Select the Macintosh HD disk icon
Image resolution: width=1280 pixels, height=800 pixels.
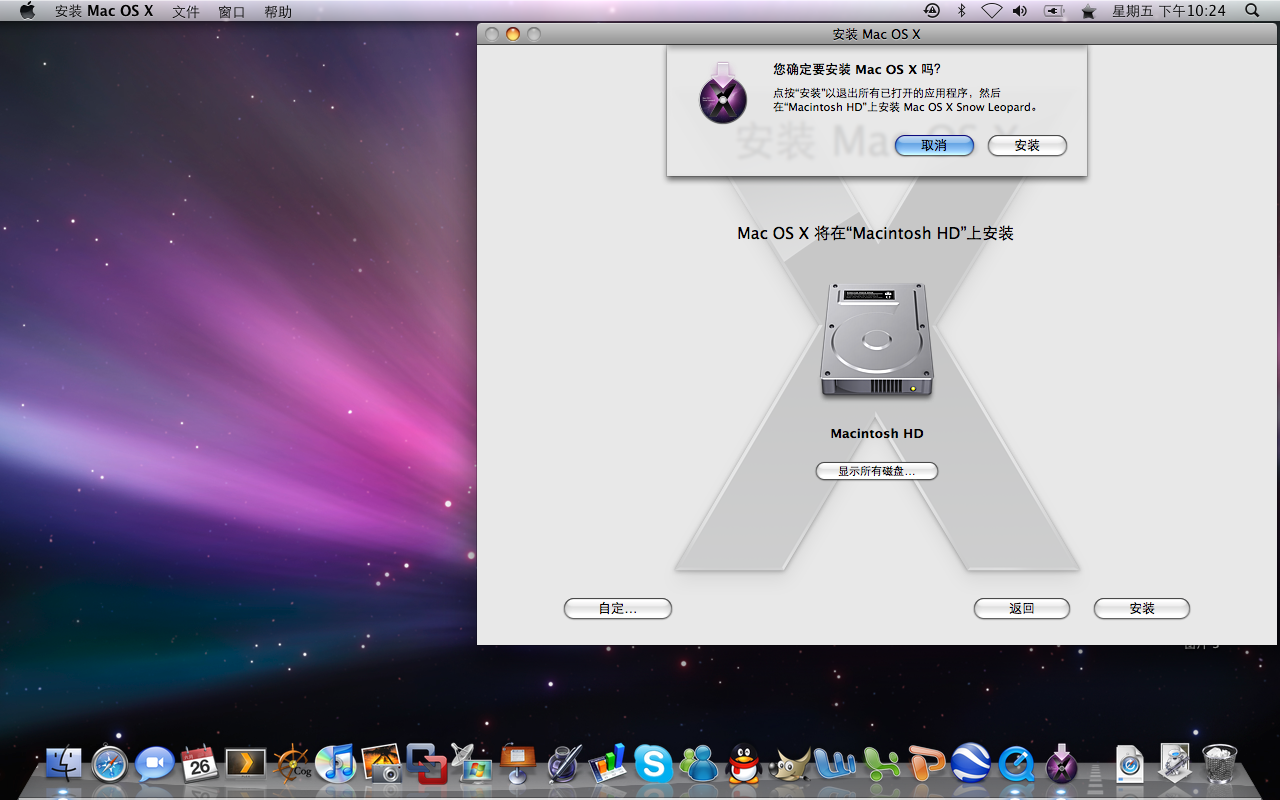(877, 340)
